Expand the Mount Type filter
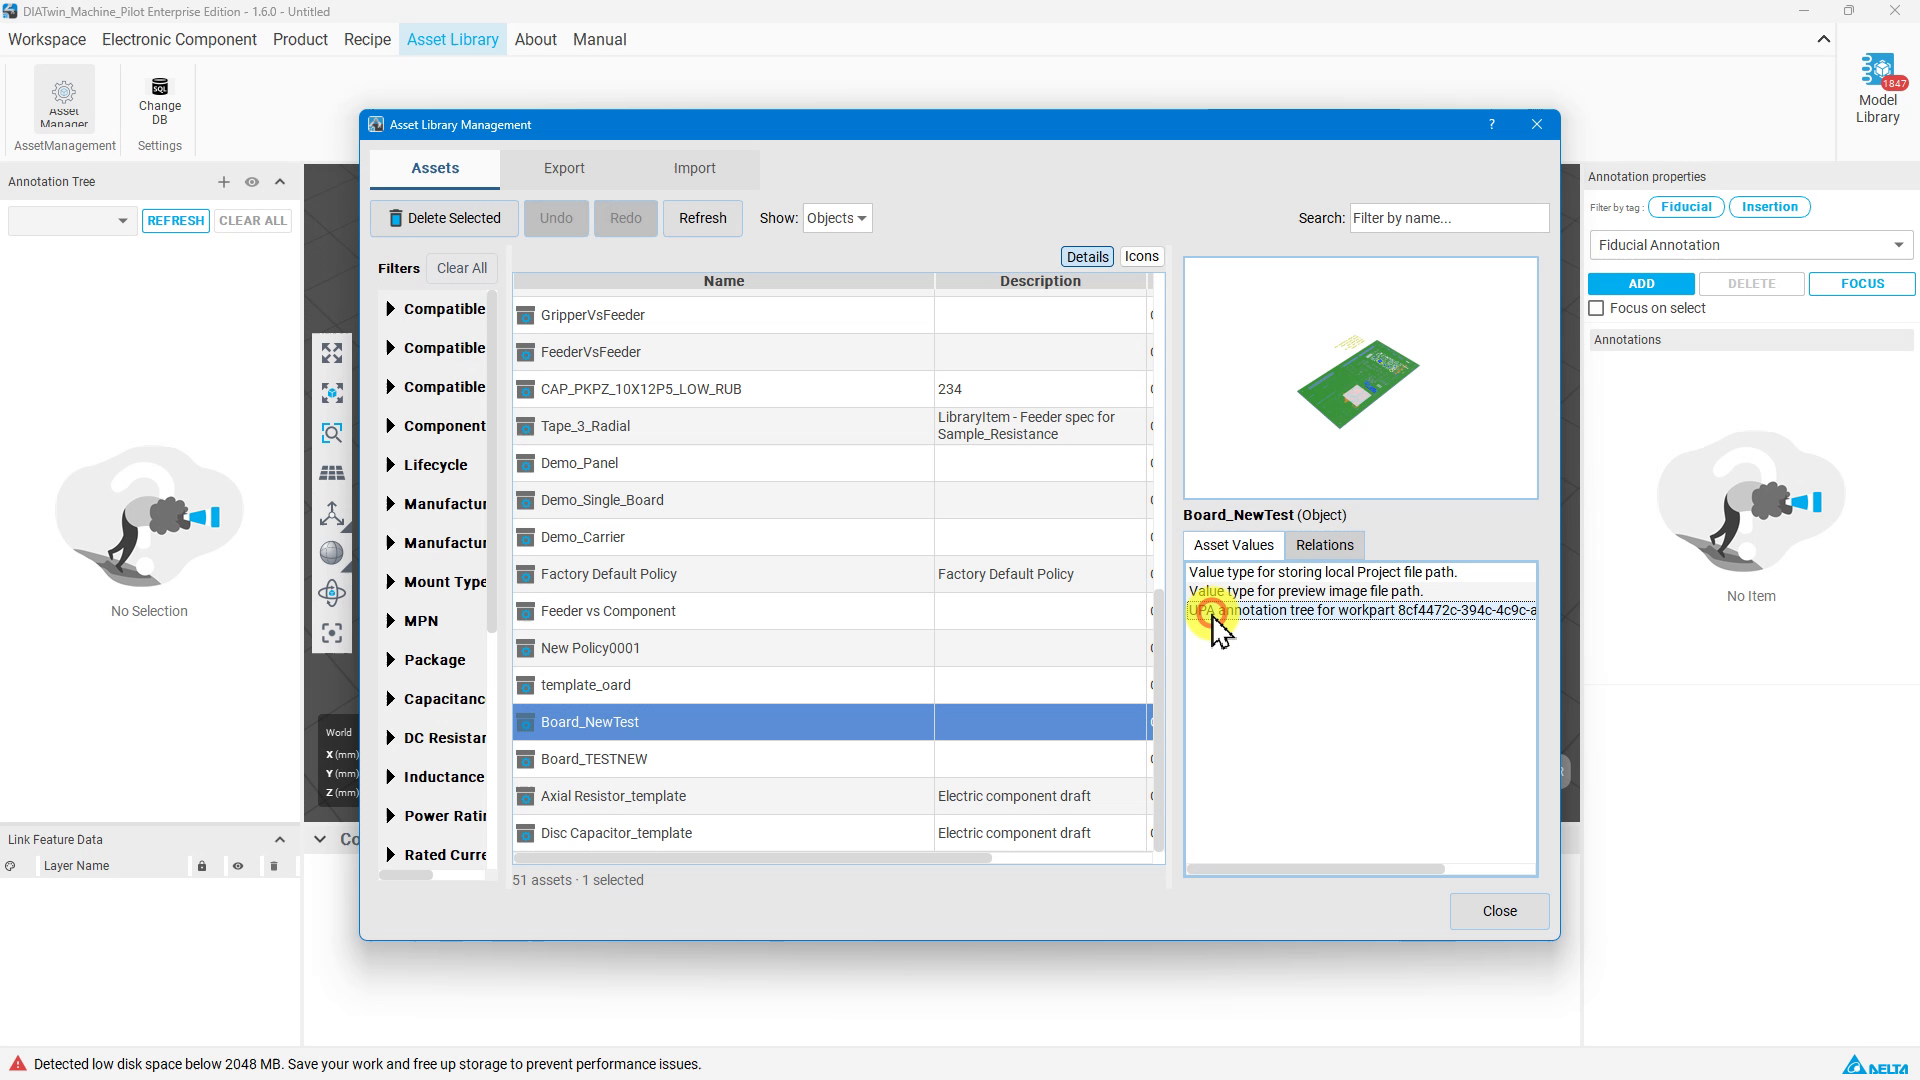The image size is (1920, 1080). coord(390,582)
